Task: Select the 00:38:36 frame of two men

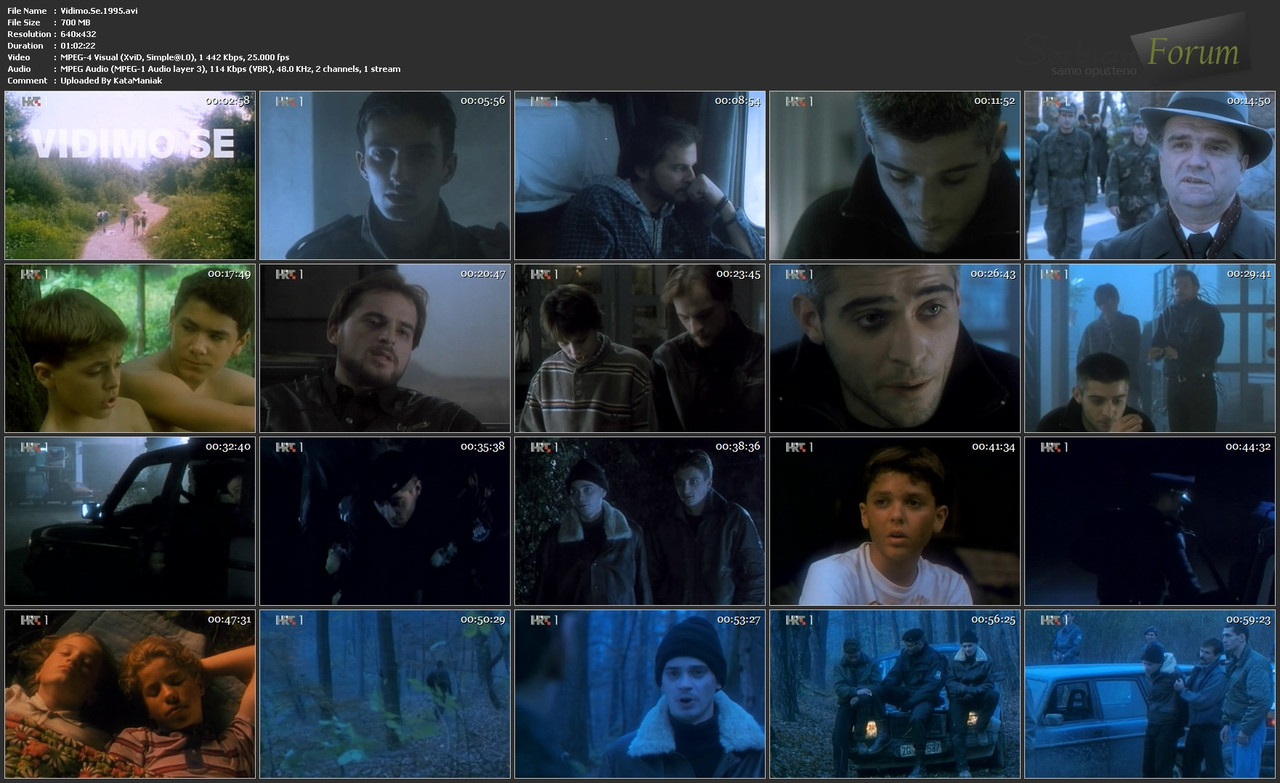Action: [x=640, y=521]
